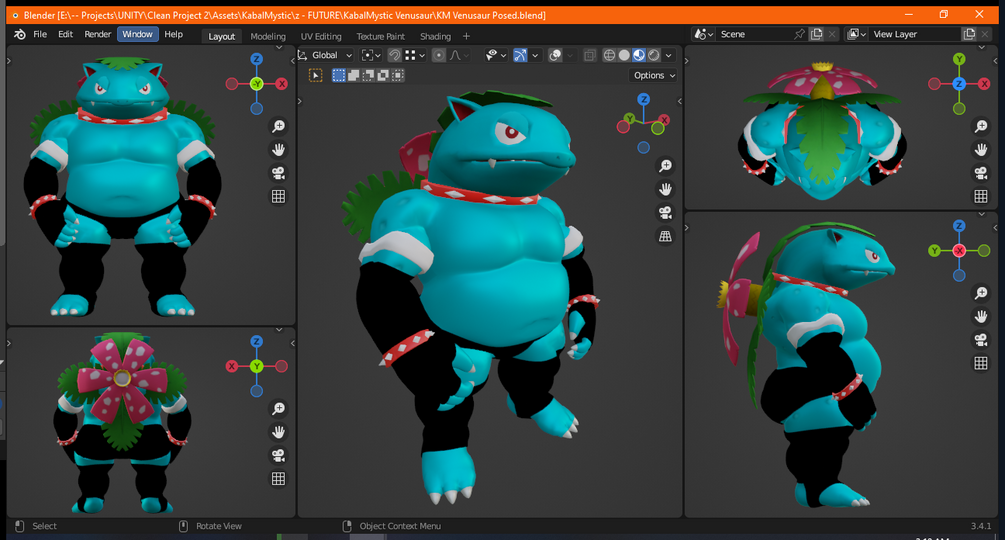Viewport: 1005px width, 540px height.
Task: Toggle viewport gizmos display
Action: tap(520, 55)
